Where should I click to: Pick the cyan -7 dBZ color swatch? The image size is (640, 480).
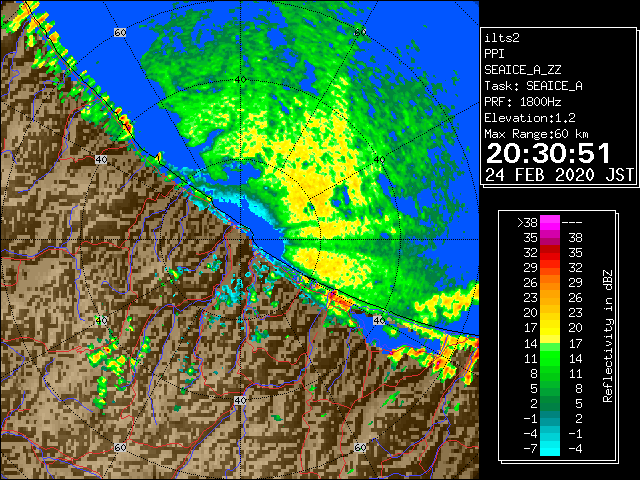[x=550, y=449]
